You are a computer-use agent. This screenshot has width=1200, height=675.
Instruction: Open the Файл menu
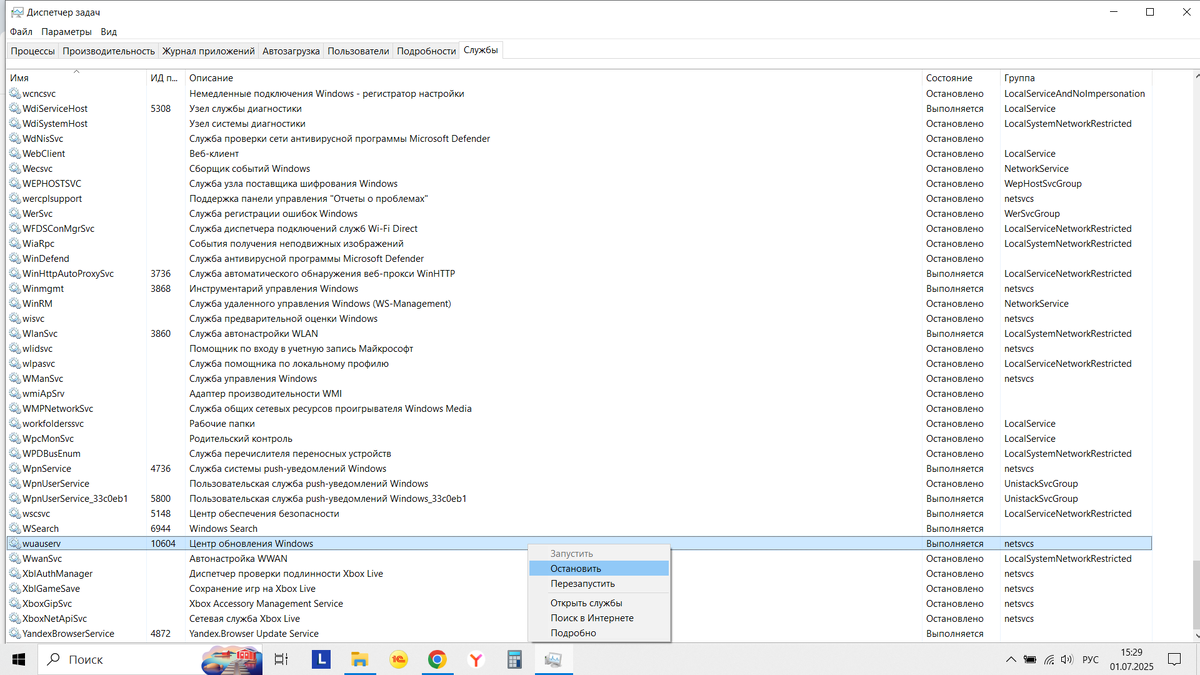click(x=21, y=32)
